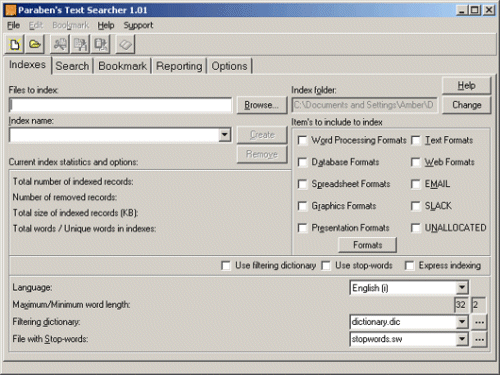Check the EMAIL checkbox

pyautogui.click(x=416, y=184)
